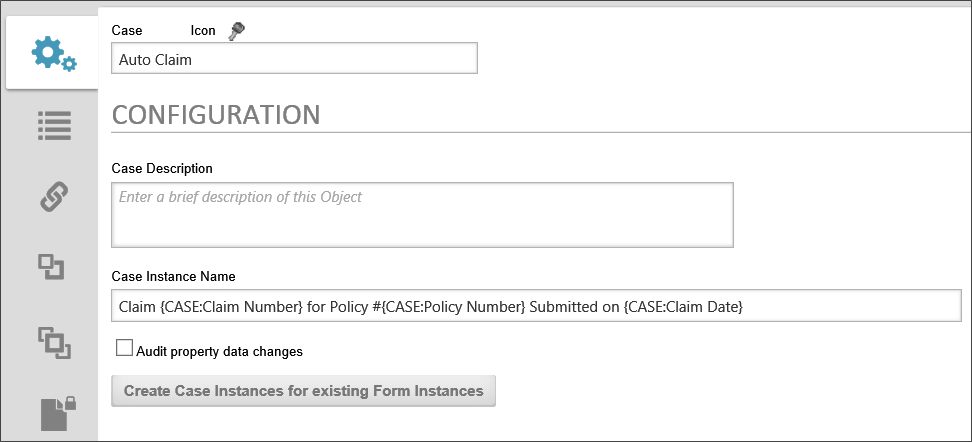Focus the Case Description text area
The width and height of the screenshot is (972, 442).
click(x=422, y=214)
